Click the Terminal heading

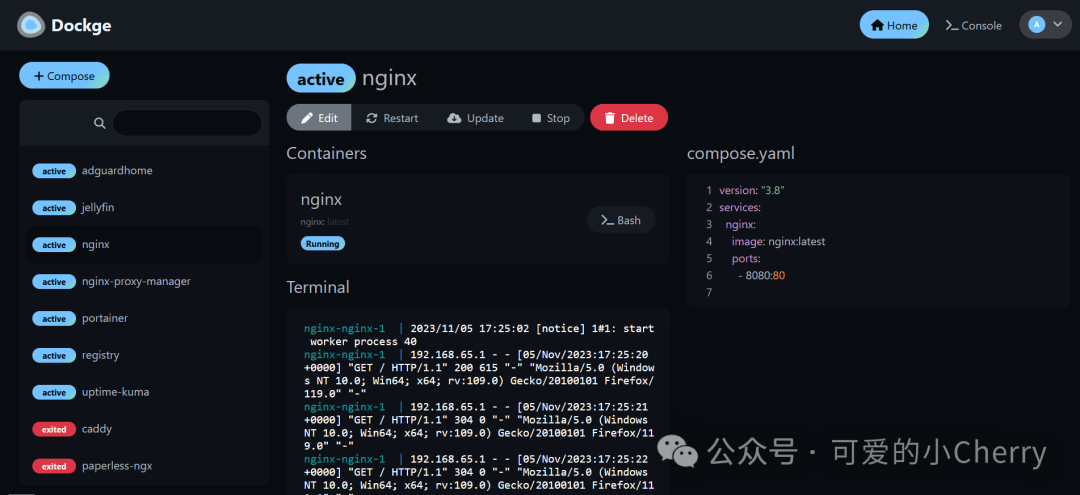(x=318, y=286)
